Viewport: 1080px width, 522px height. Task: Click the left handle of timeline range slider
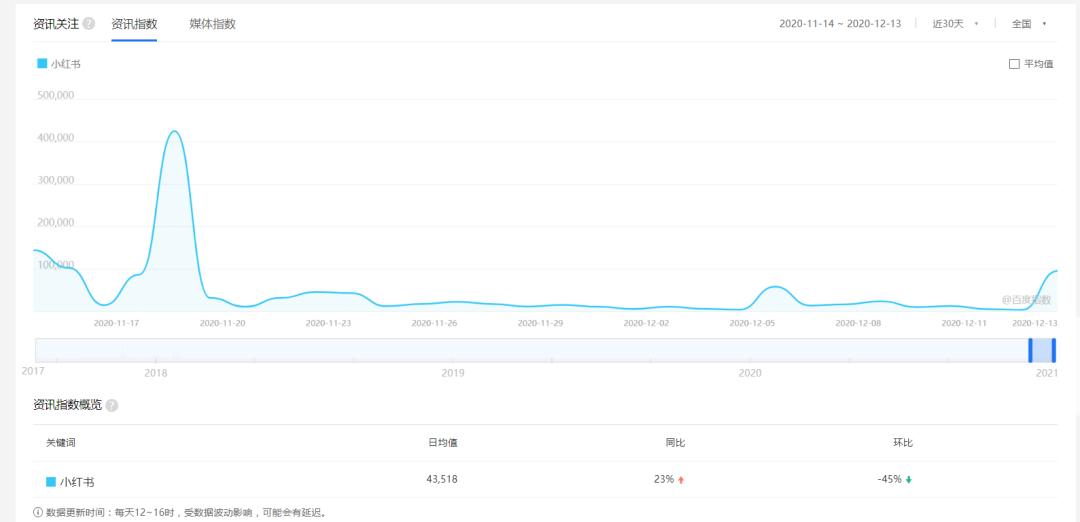[x=1030, y=350]
